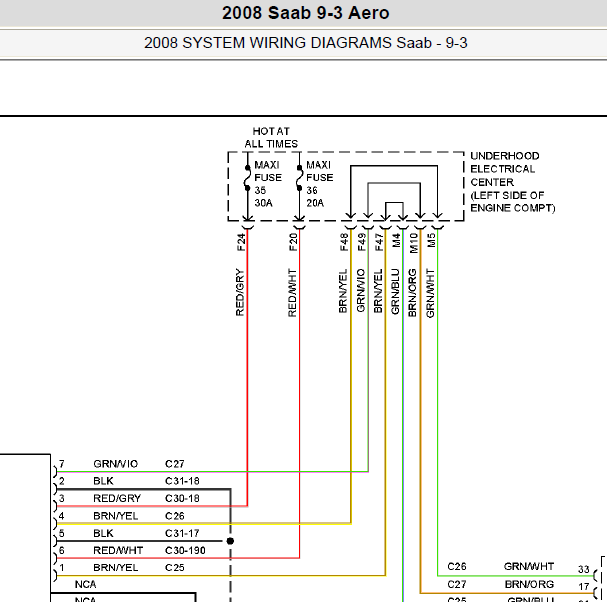Click the vertical BRN/YEL label under F48

click(343, 291)
